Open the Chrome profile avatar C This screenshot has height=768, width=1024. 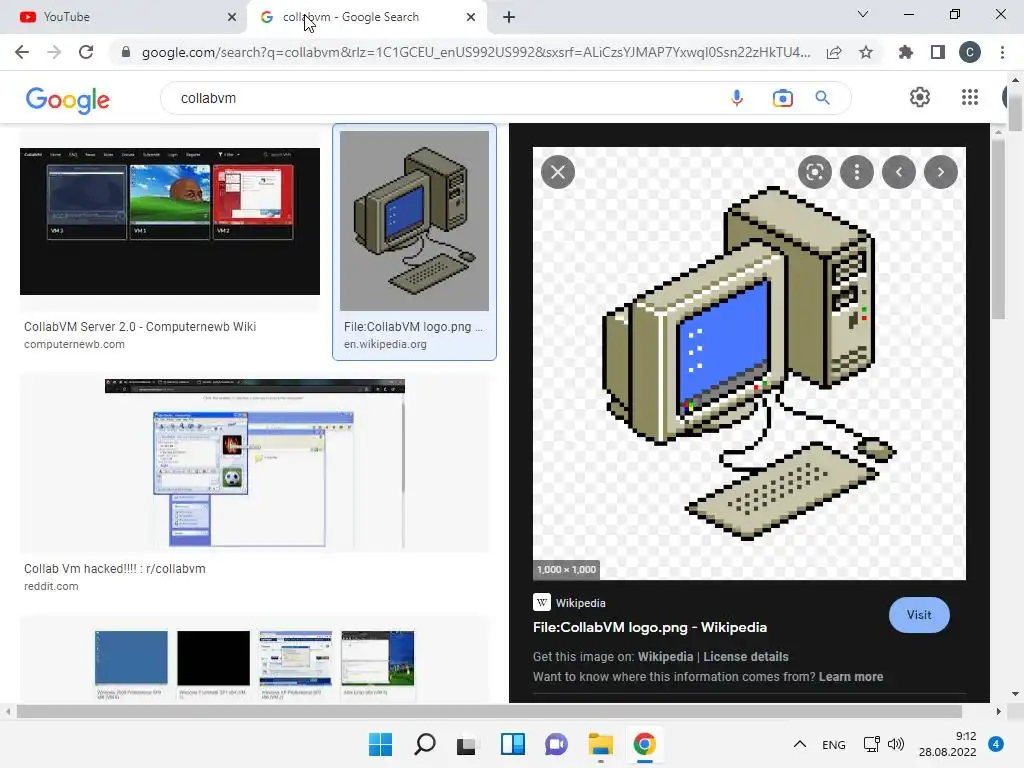[970, 52]
